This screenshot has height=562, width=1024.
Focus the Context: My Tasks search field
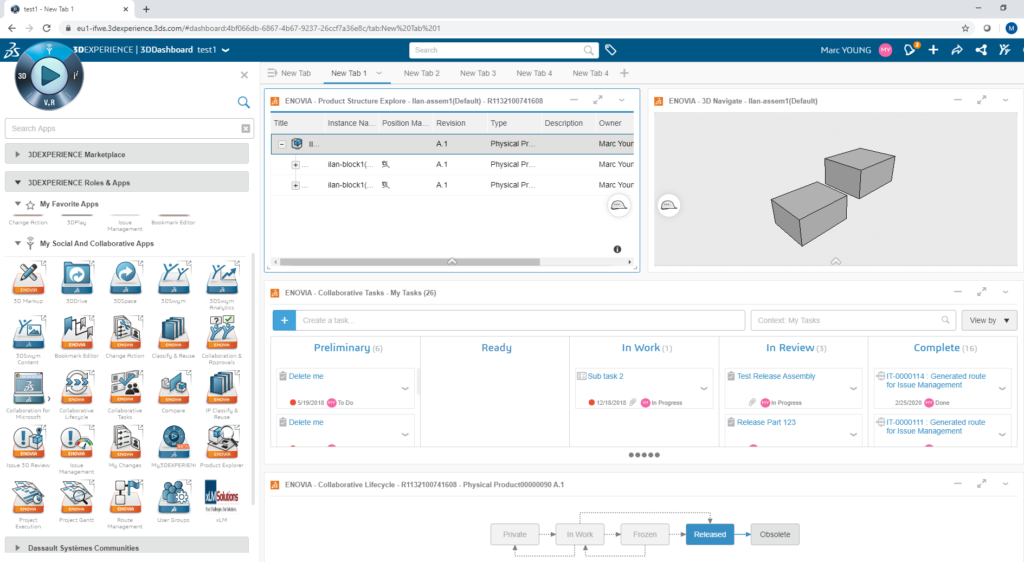[853, 320]
